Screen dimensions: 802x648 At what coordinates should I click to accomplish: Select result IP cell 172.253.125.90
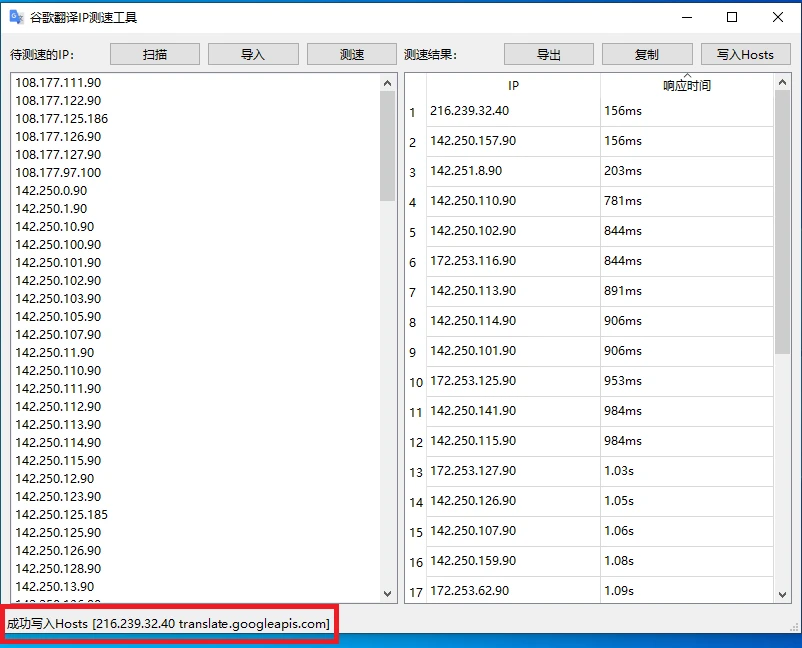tap(514, 381)
